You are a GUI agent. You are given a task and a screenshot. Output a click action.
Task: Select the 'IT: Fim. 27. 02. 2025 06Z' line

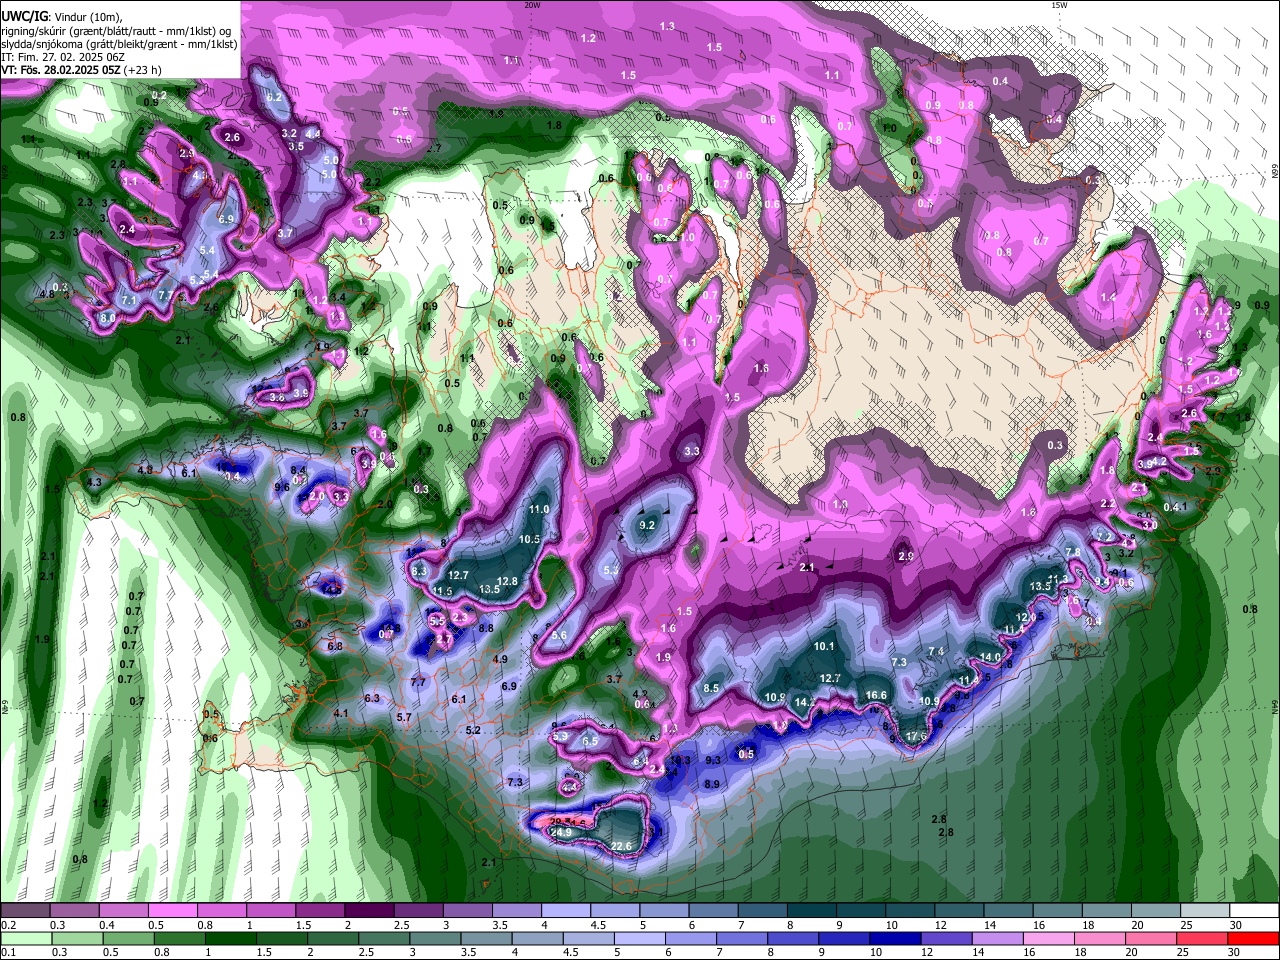point(62,57)
